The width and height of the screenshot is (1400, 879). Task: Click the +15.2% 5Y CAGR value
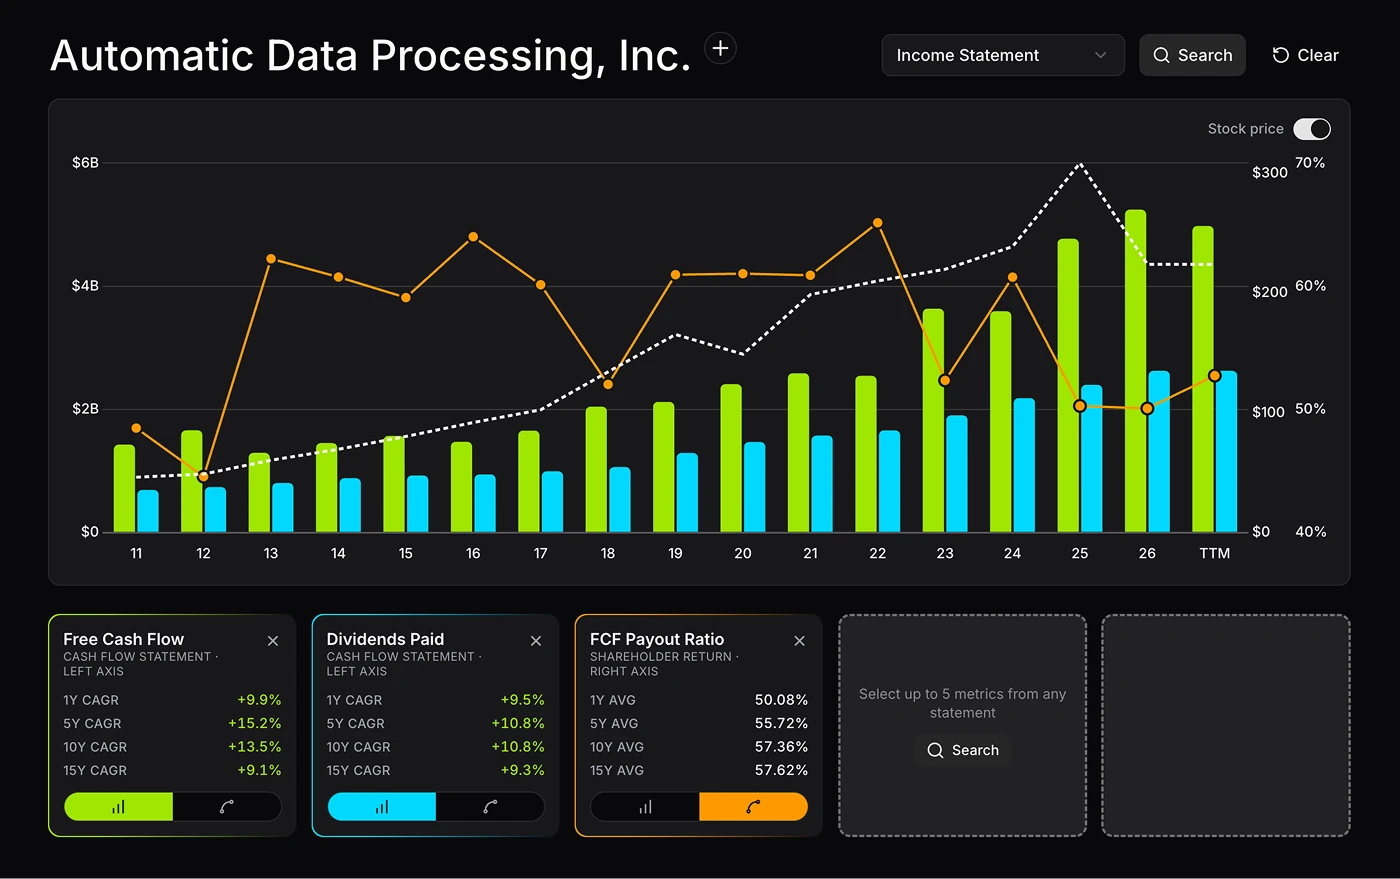(254, 723)
